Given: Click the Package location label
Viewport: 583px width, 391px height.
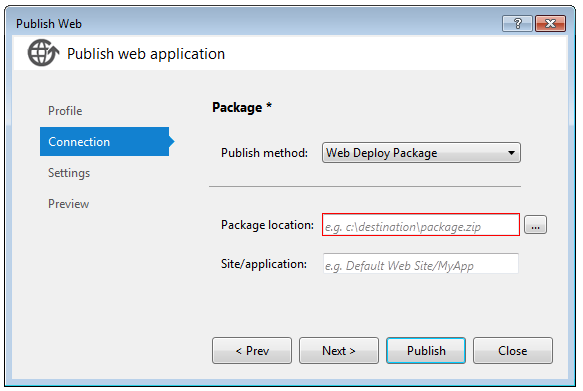Looking at the screenshot, I should (x=267, y=225).
